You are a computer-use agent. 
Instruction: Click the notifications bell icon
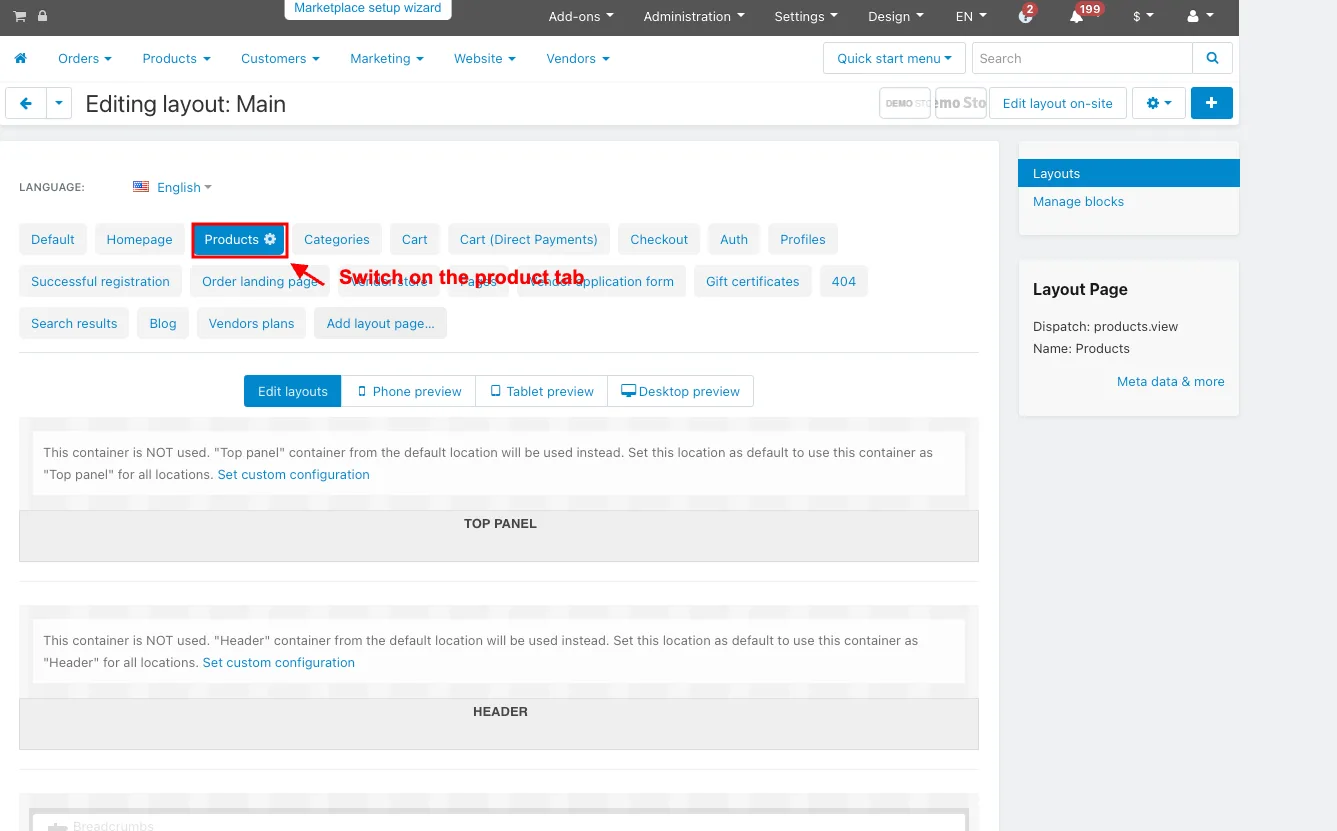click(1077, 16)
